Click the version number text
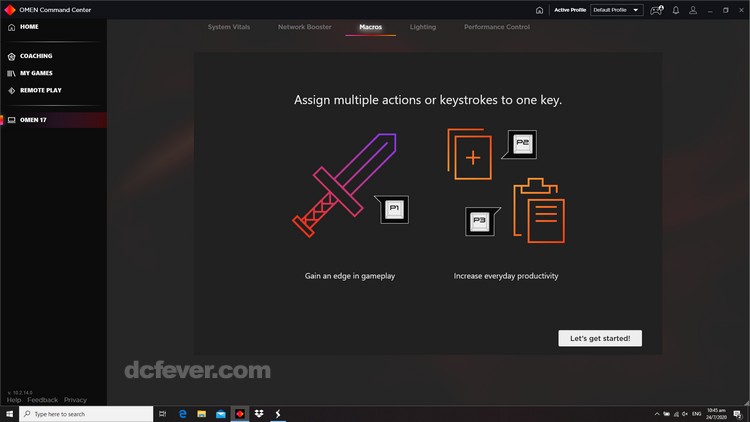Screen dimensions: 750x422 pos(20,392)
